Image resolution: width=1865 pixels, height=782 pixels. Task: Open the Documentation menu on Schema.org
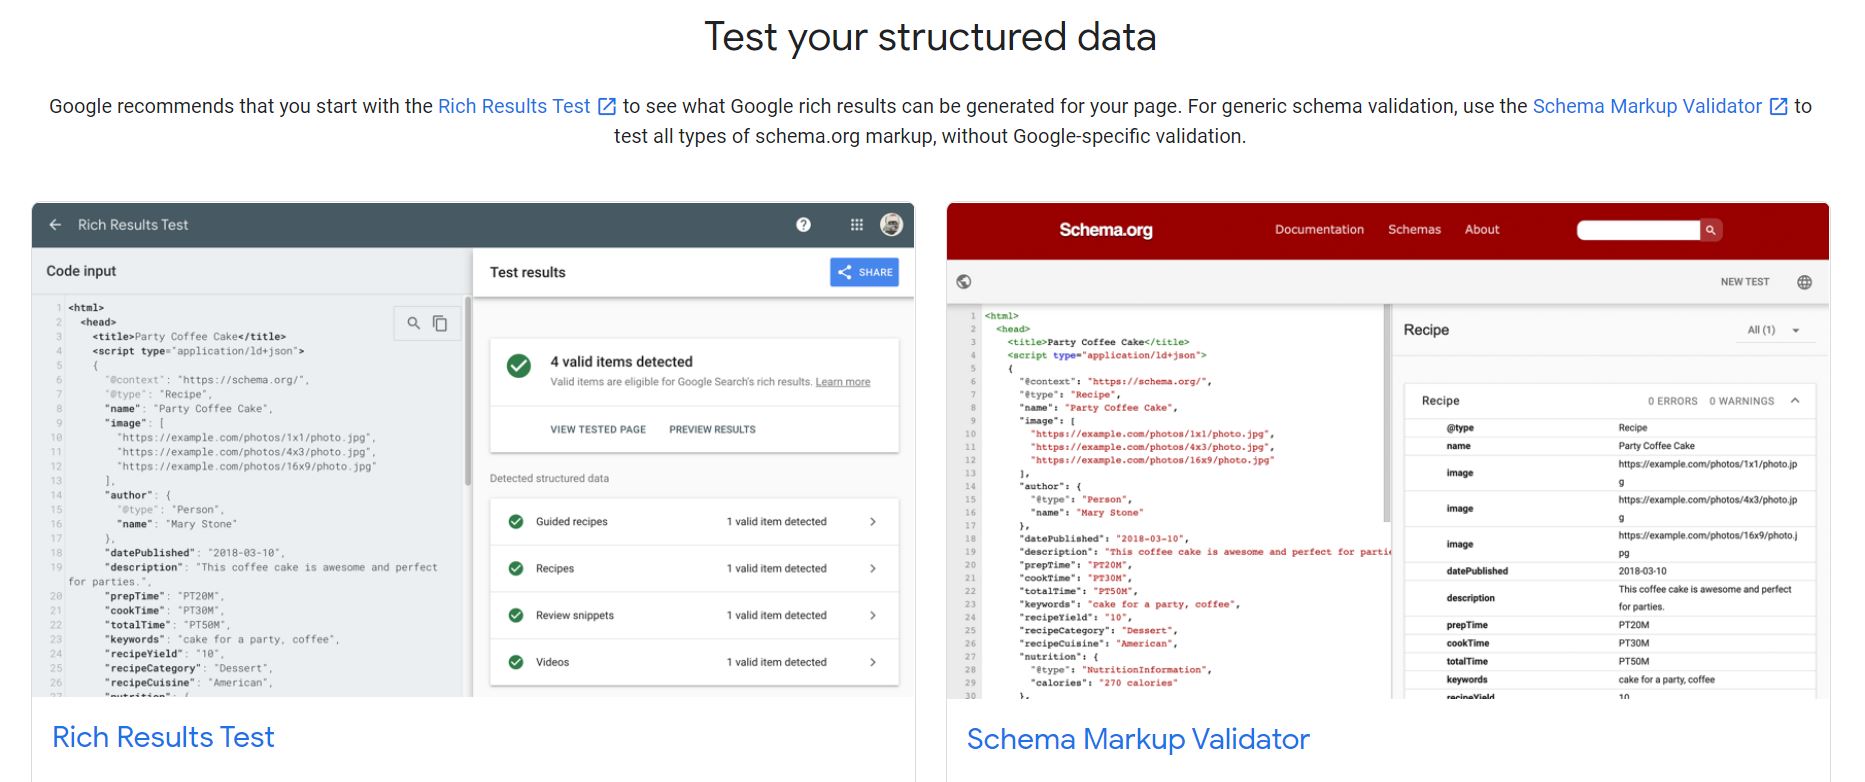tap(1319, 229)
